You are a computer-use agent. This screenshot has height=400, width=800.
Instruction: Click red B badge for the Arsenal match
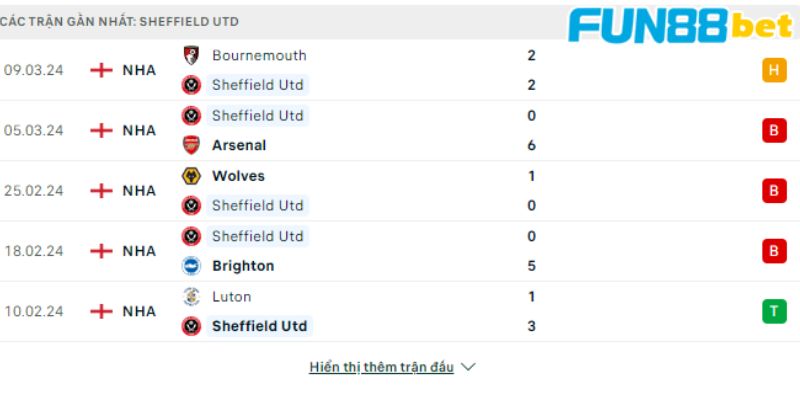click(x=774, y=131)
